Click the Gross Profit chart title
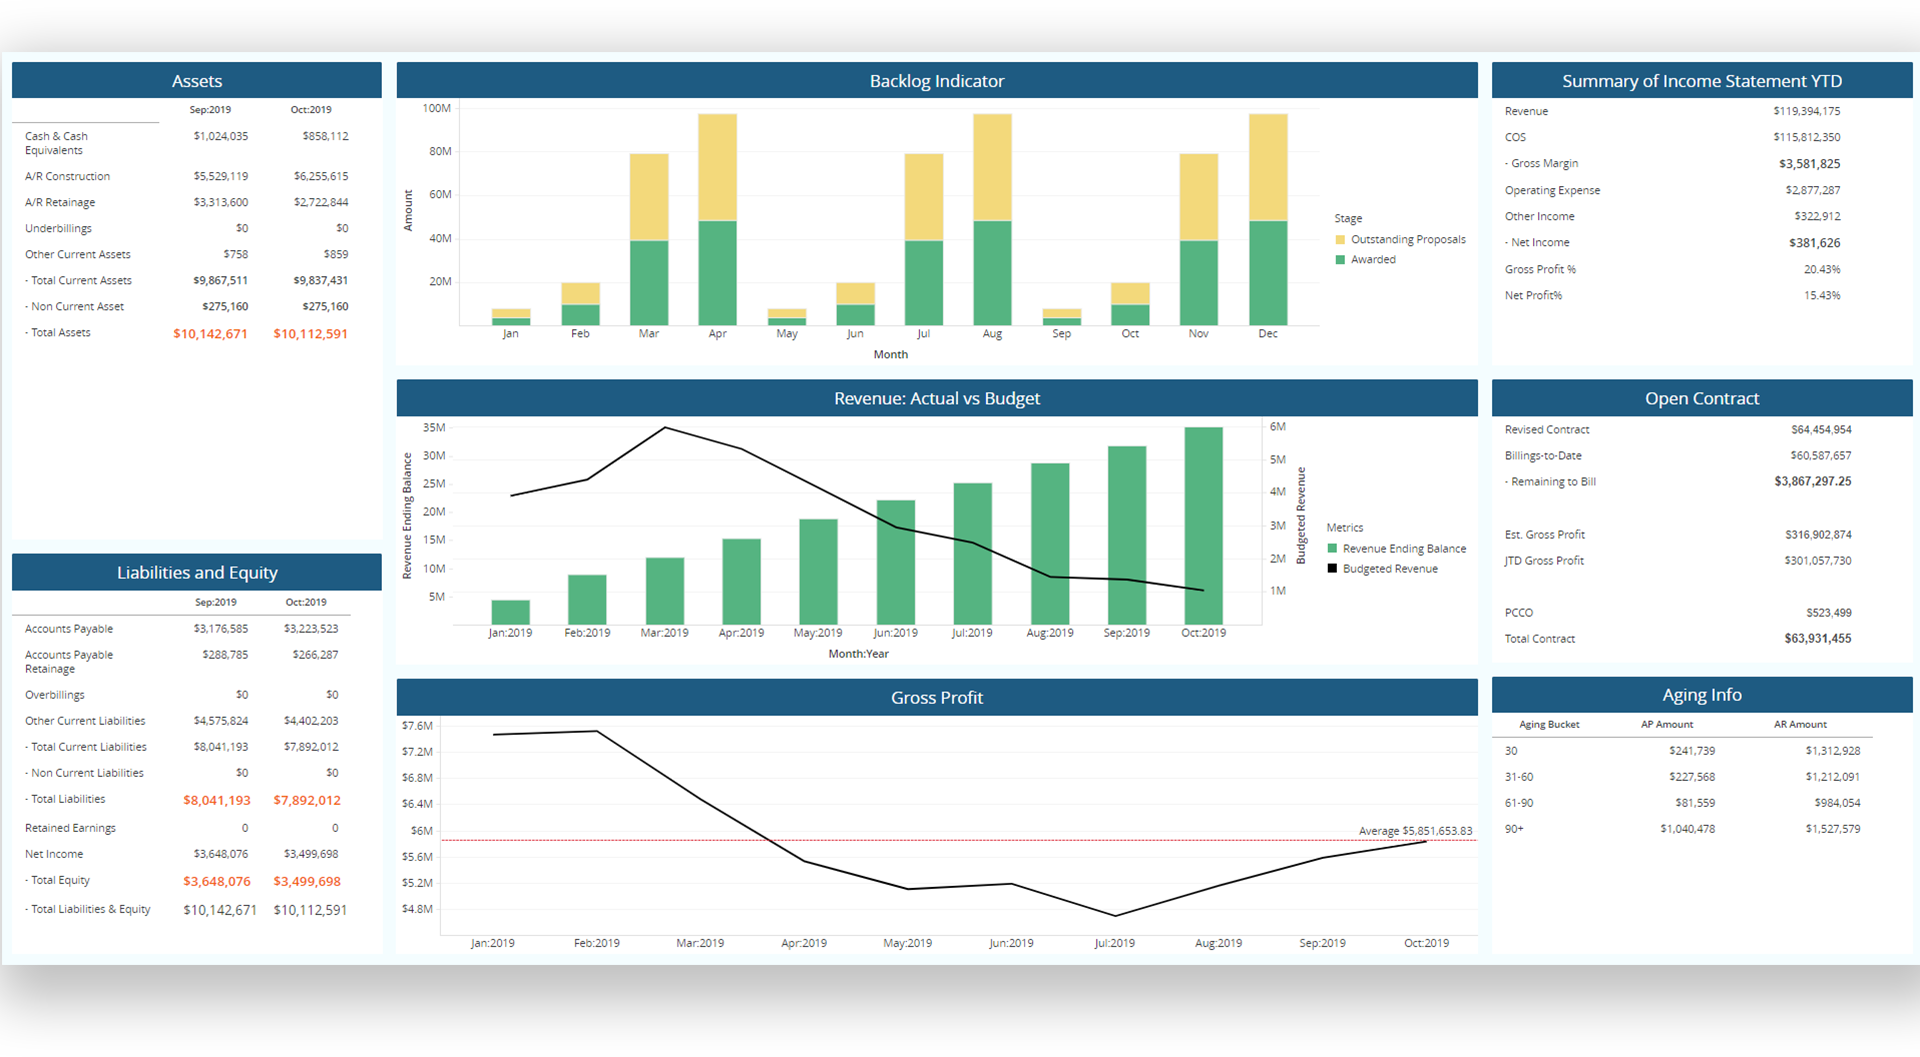 pyautogui.click(x=937, y=698)
